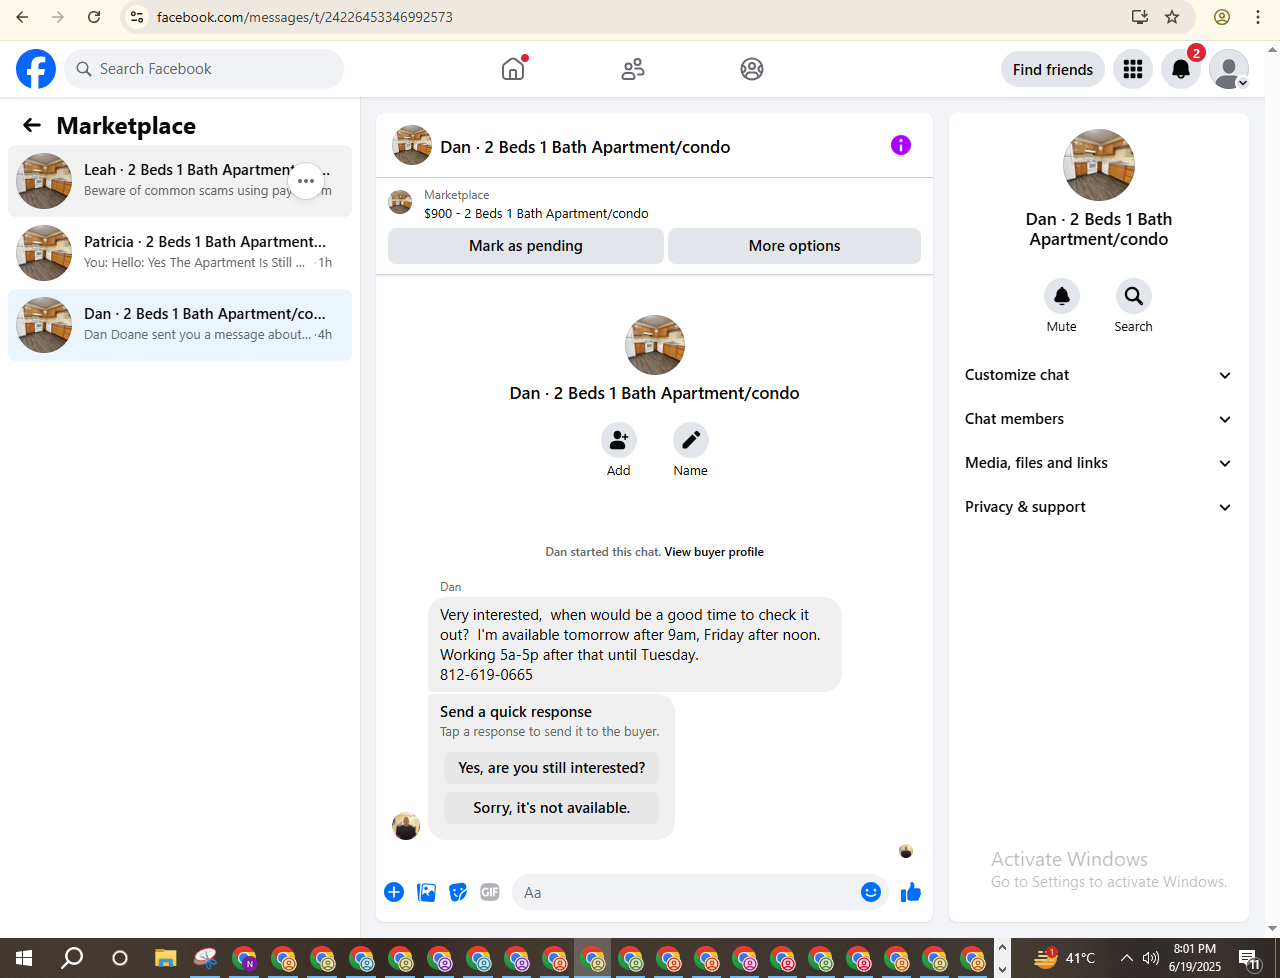Open Windows taskbar search
Screen dimensions: 1280x978
(x=72, y=958)
